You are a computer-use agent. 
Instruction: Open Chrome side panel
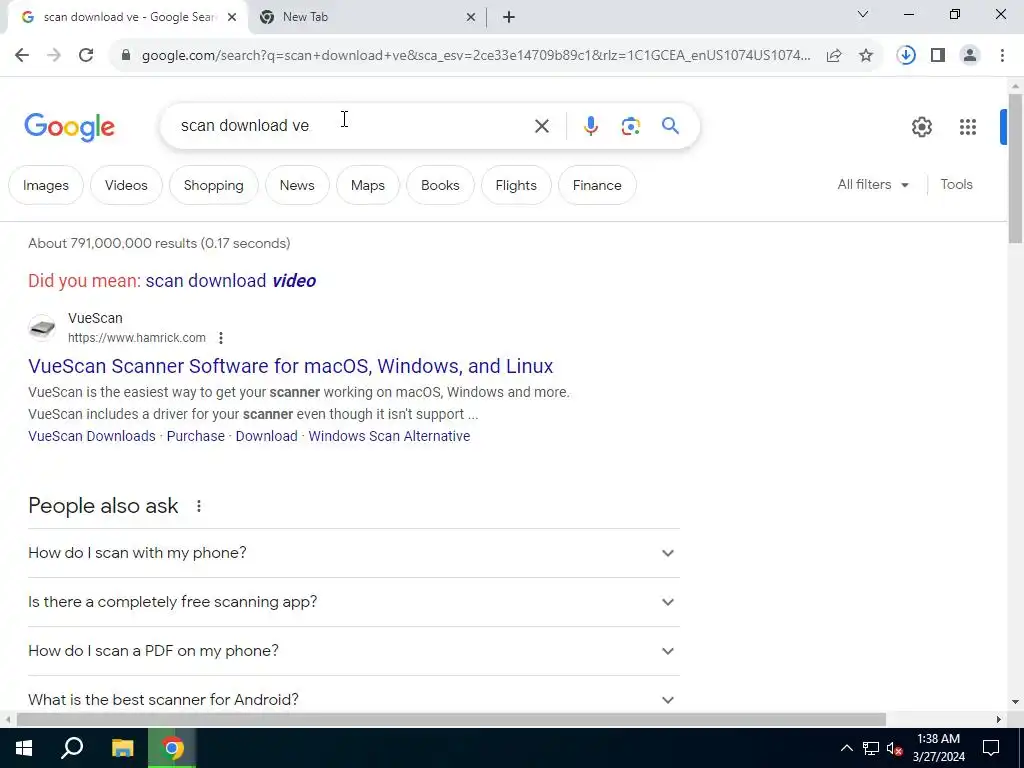point(938,56)
